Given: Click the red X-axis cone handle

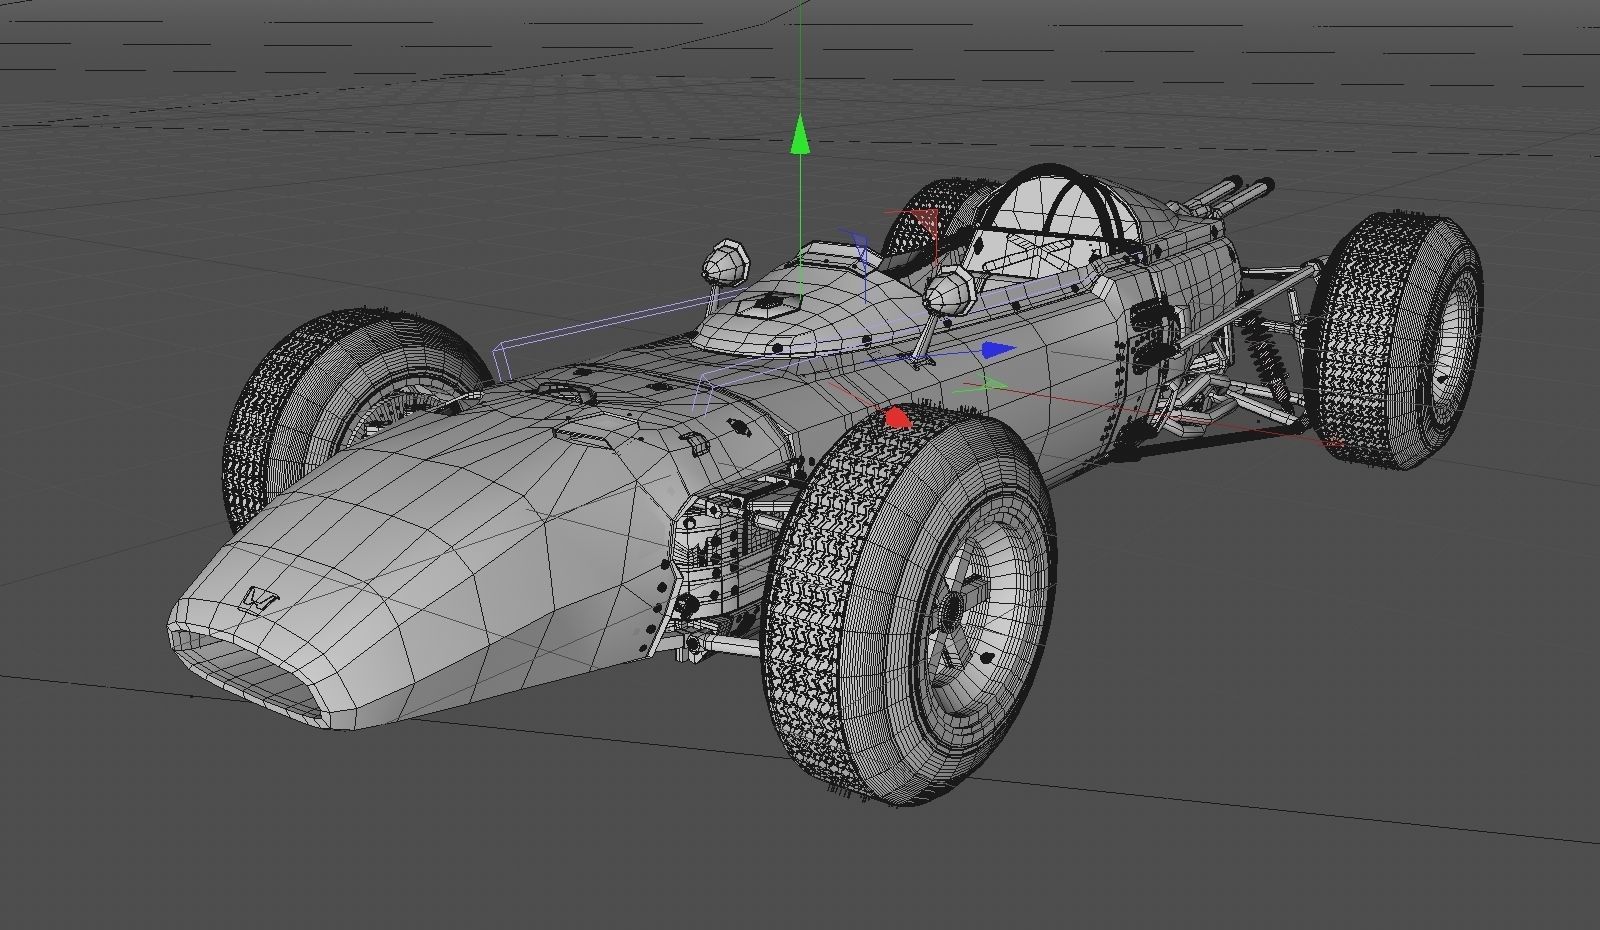Looking at the screenshot, I should click(898, 417).
